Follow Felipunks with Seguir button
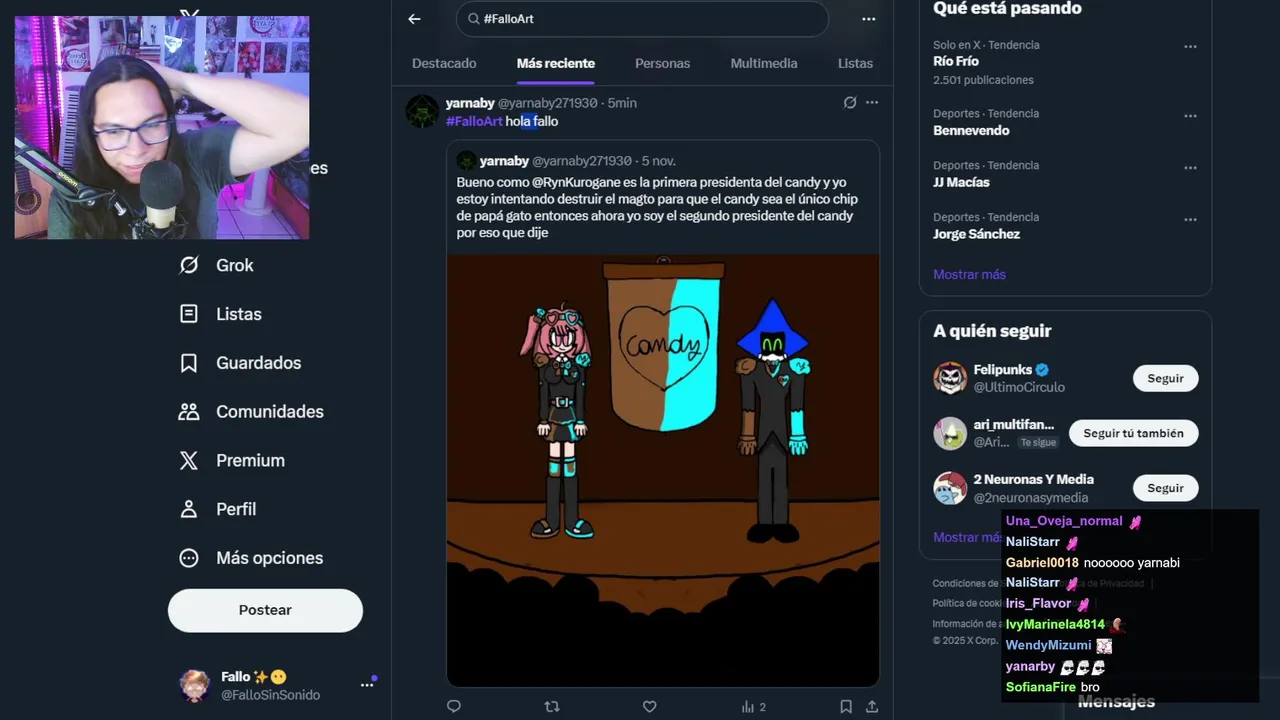This screenshot has height=720, width=1280. (x=1165, y=378)
